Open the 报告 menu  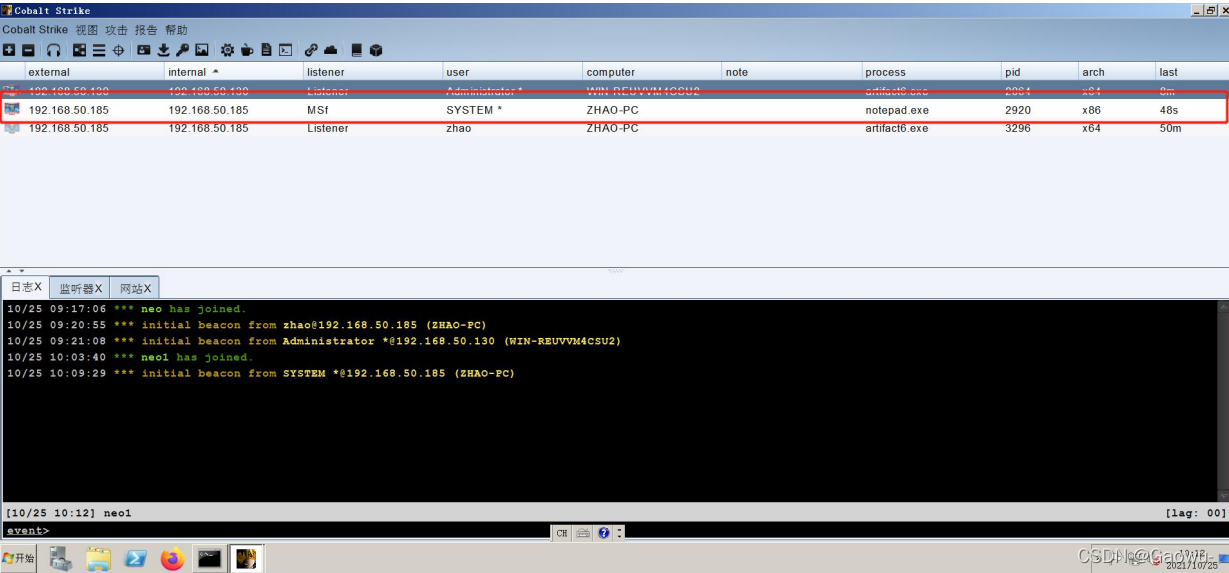click(146, 30)
